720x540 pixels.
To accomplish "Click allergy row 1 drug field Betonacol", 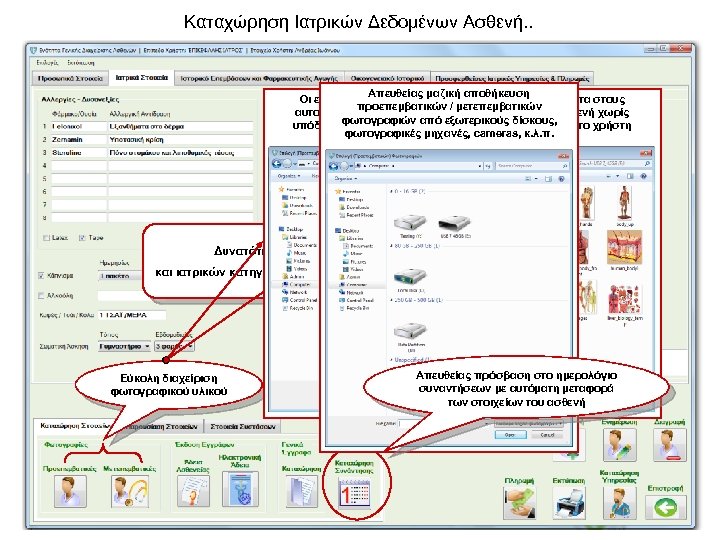I will pyautogui.click(x=79, y=126).
